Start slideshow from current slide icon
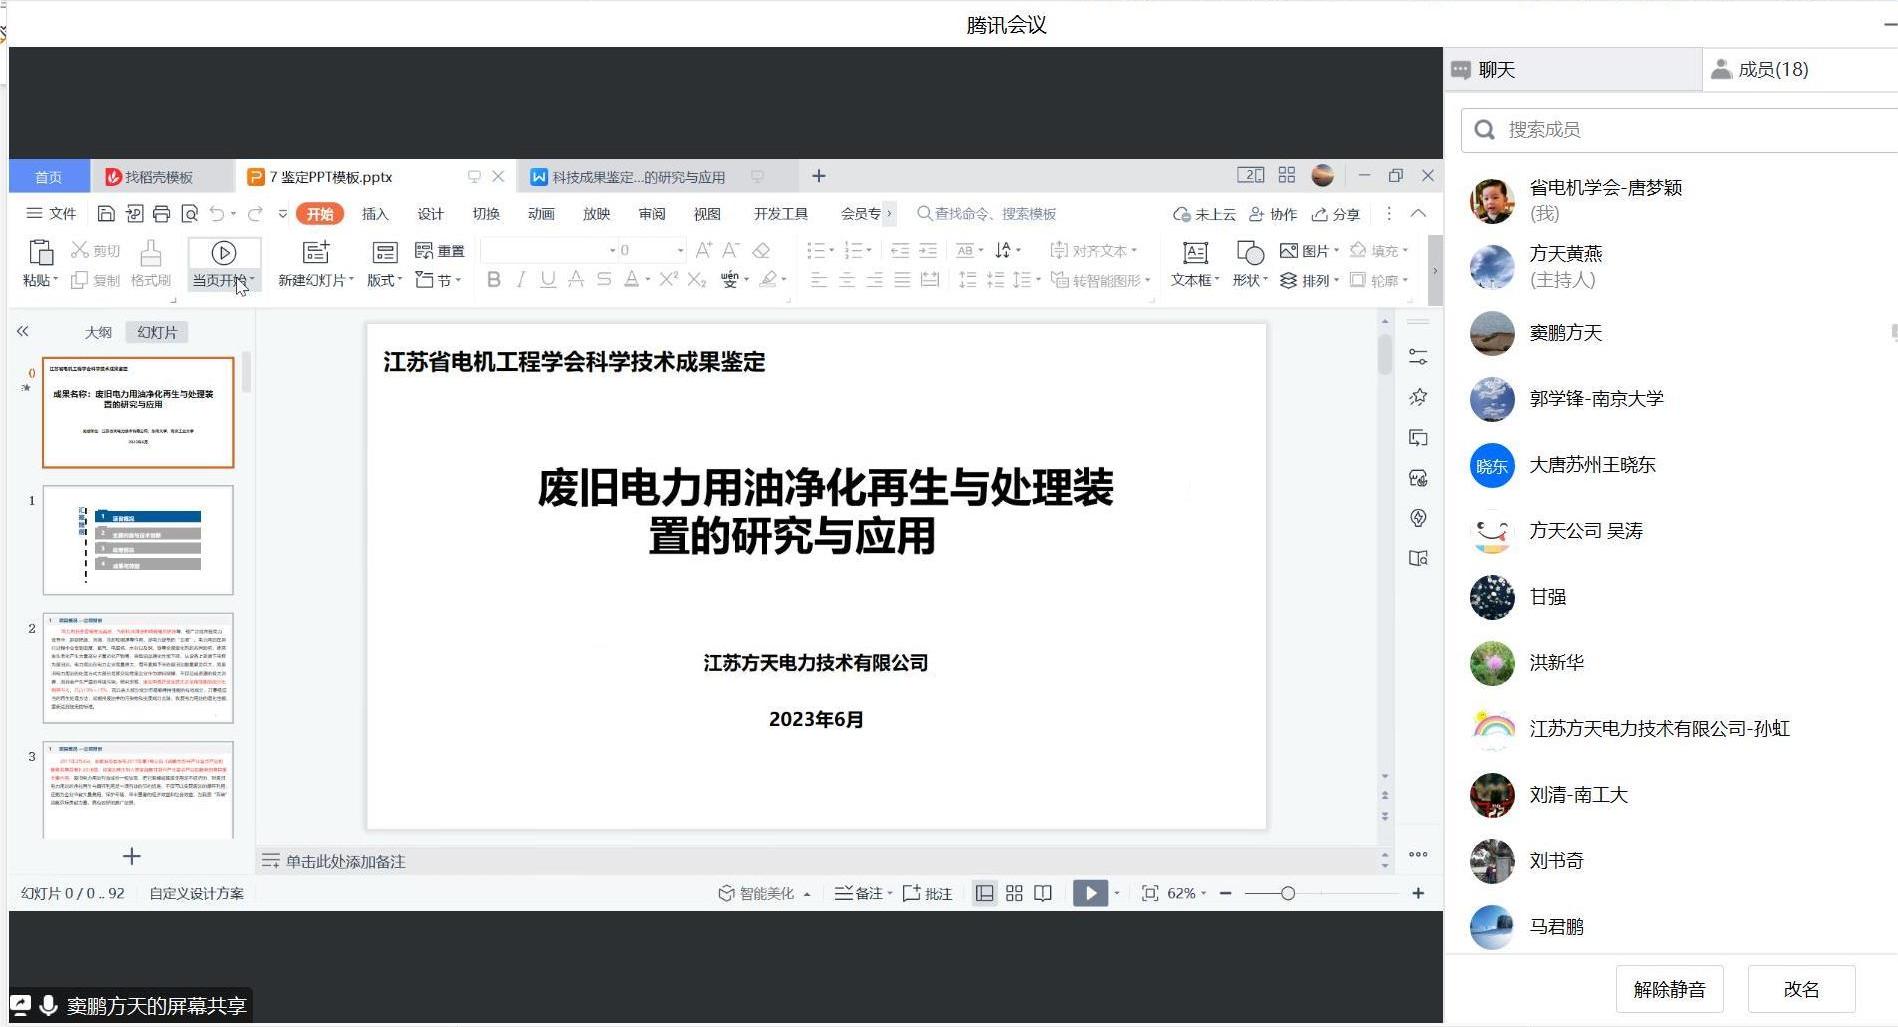The width and height of the screenshot is (1898, 1027). (223, 253)
